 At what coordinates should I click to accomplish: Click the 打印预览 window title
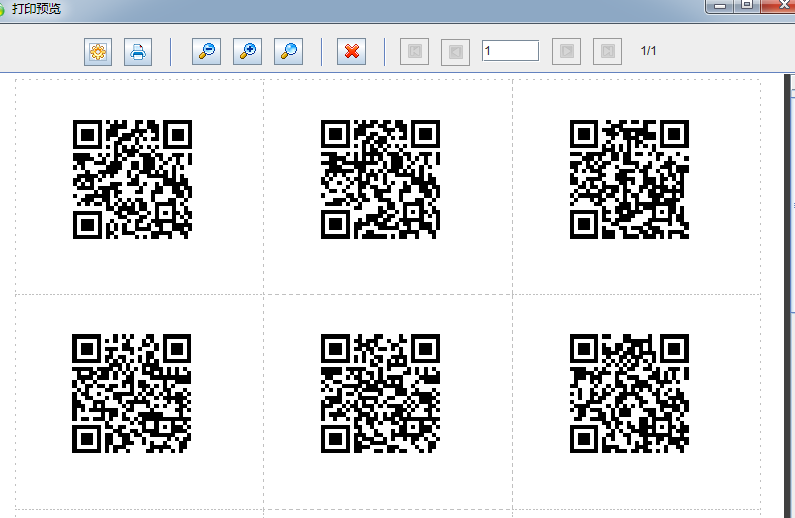point(36,9)
